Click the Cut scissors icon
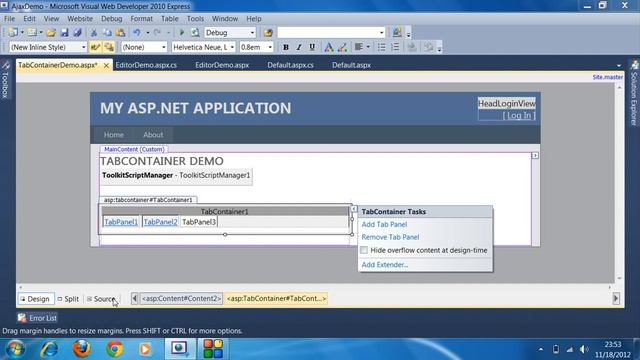 [94, 33]
